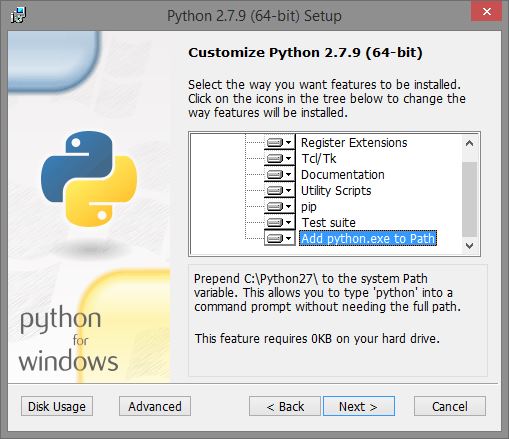Open the Utility Scripts feature drive icon
The height and width of the screenshot is (439, 509).
click(280, 191)
